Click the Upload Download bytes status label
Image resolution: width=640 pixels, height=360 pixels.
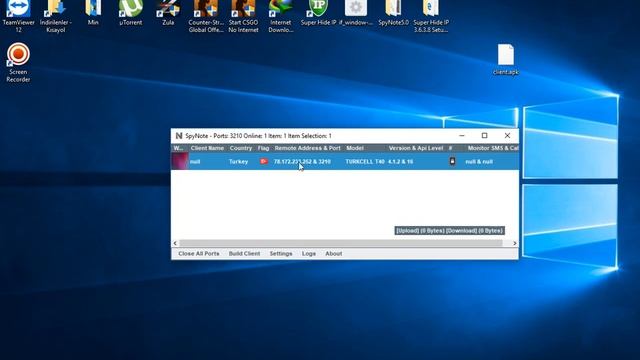pos(449,231)
